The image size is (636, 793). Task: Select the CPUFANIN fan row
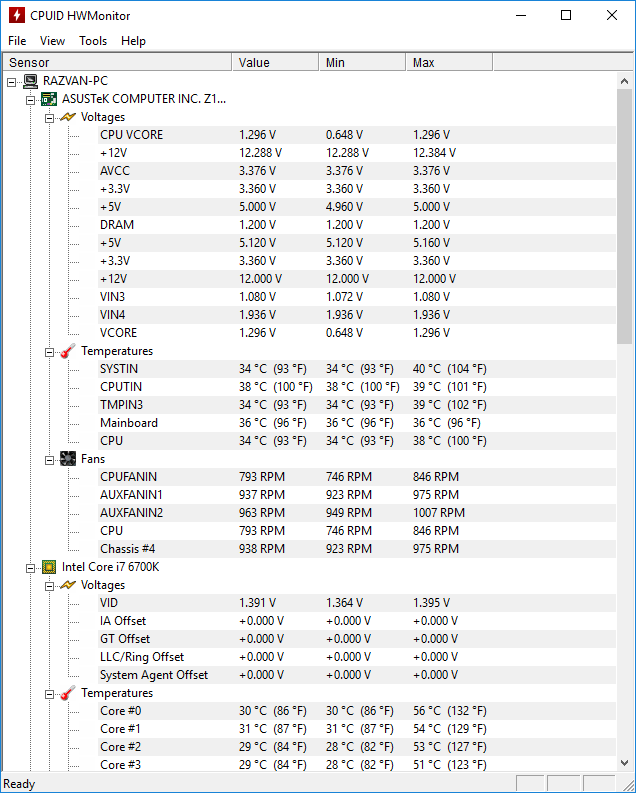click(x=357, y=477)
